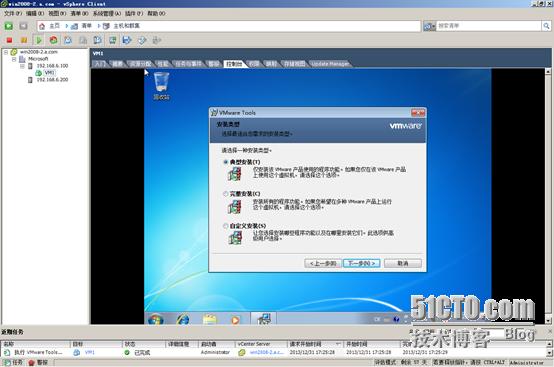Click the connect CD/DVD toolbar icon
554x367 pixels.
142,40
